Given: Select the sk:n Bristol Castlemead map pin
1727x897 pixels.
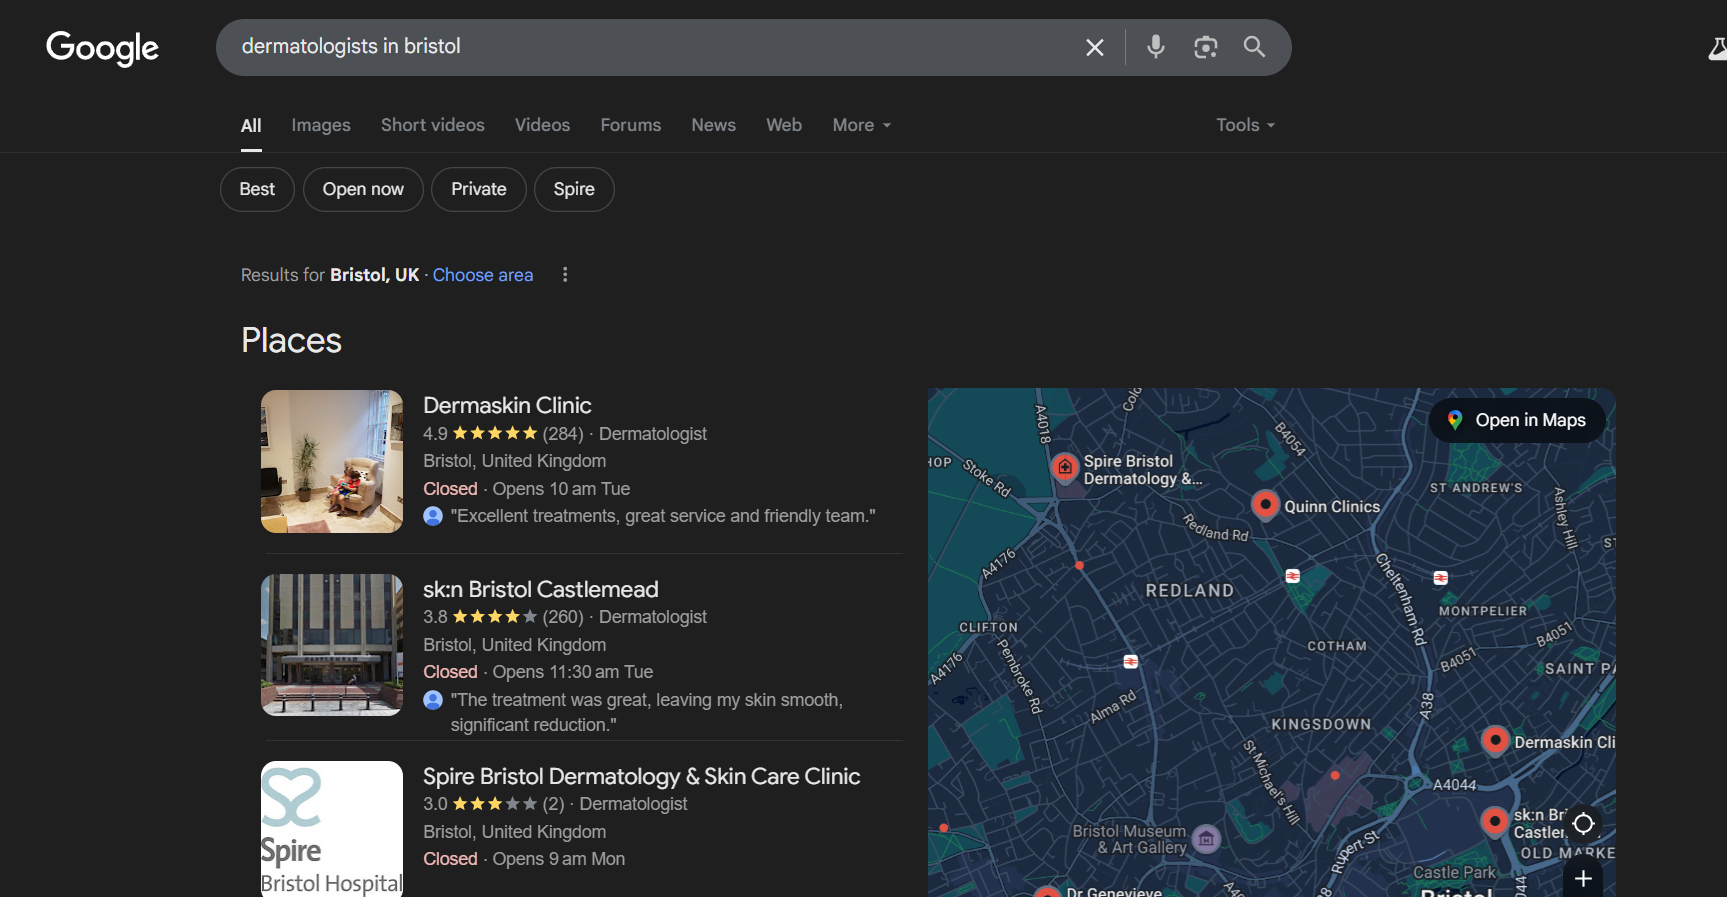Looking at the screenshot, I should 1495,822.
